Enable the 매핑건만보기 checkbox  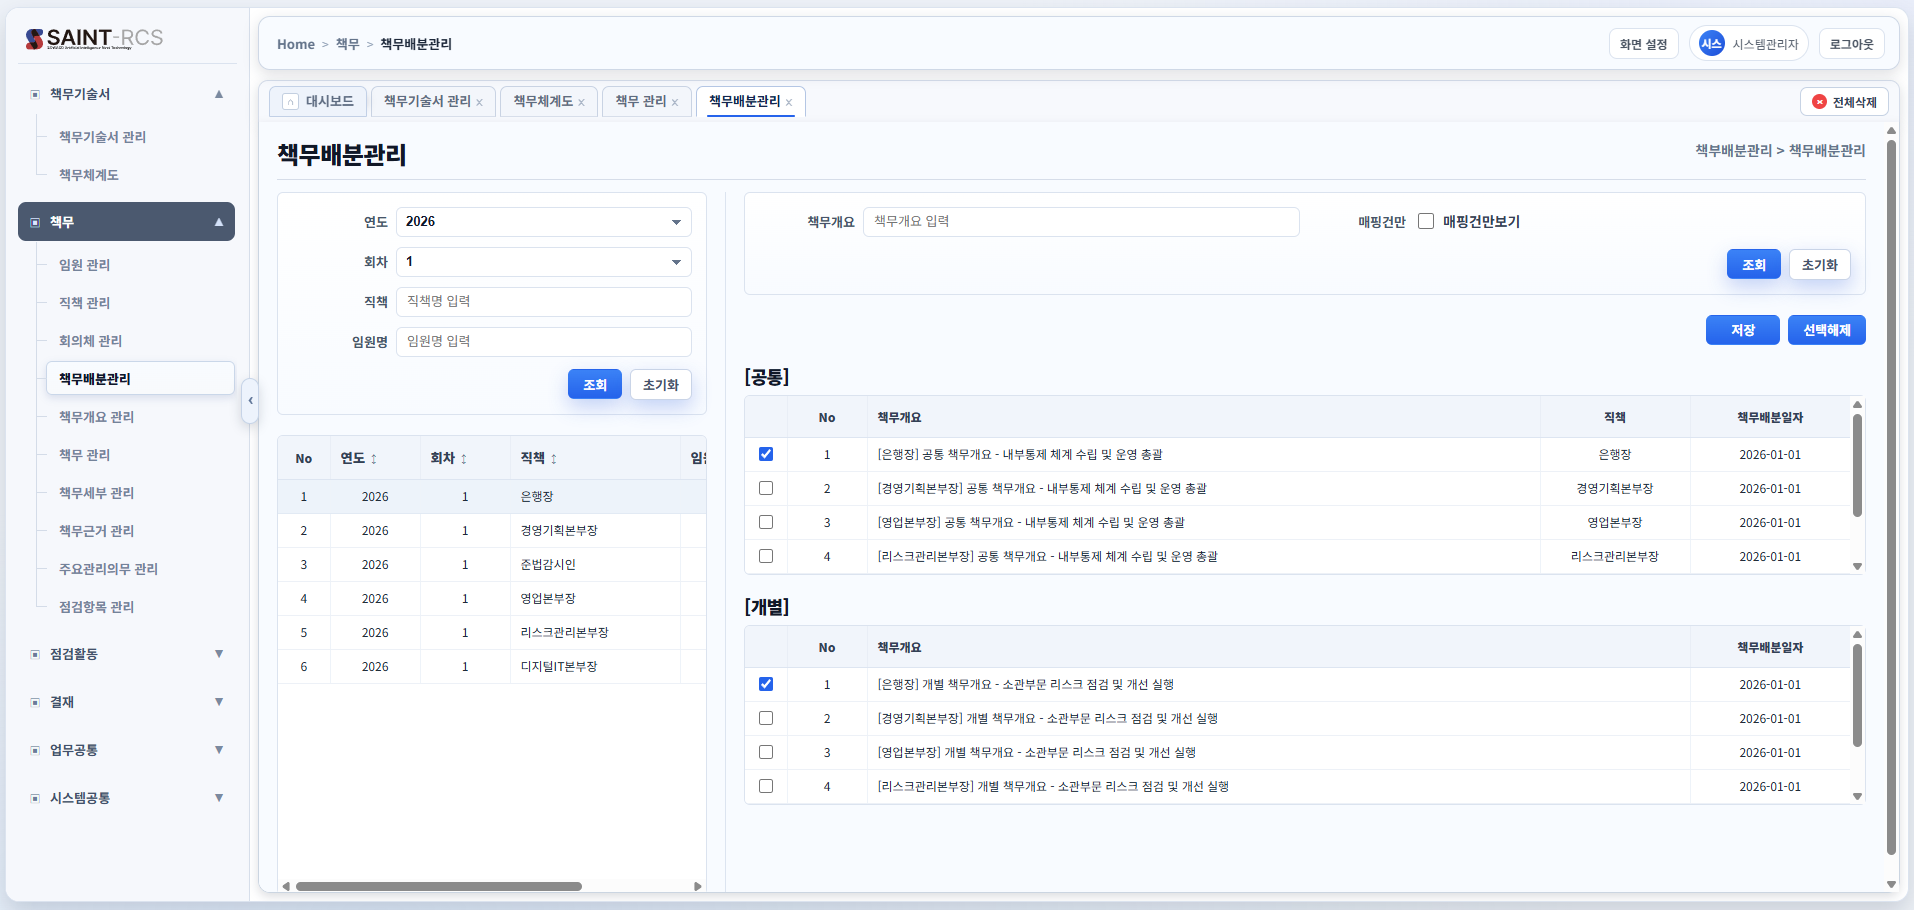(1425, 221)
